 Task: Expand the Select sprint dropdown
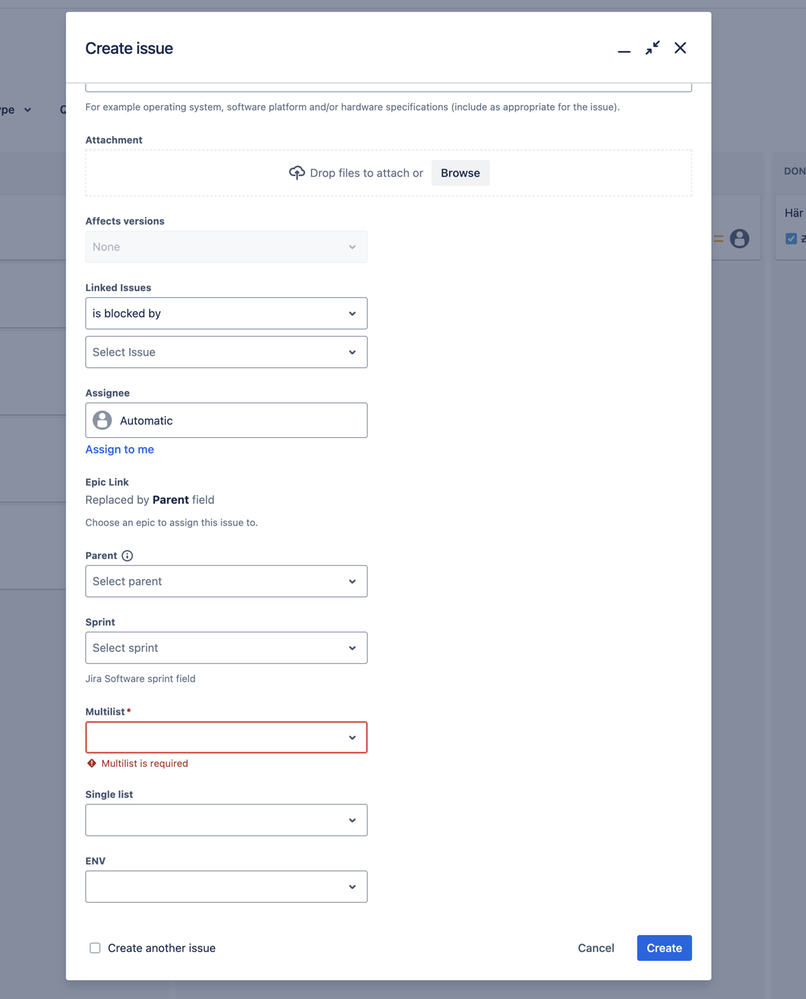tap(226, 648)
